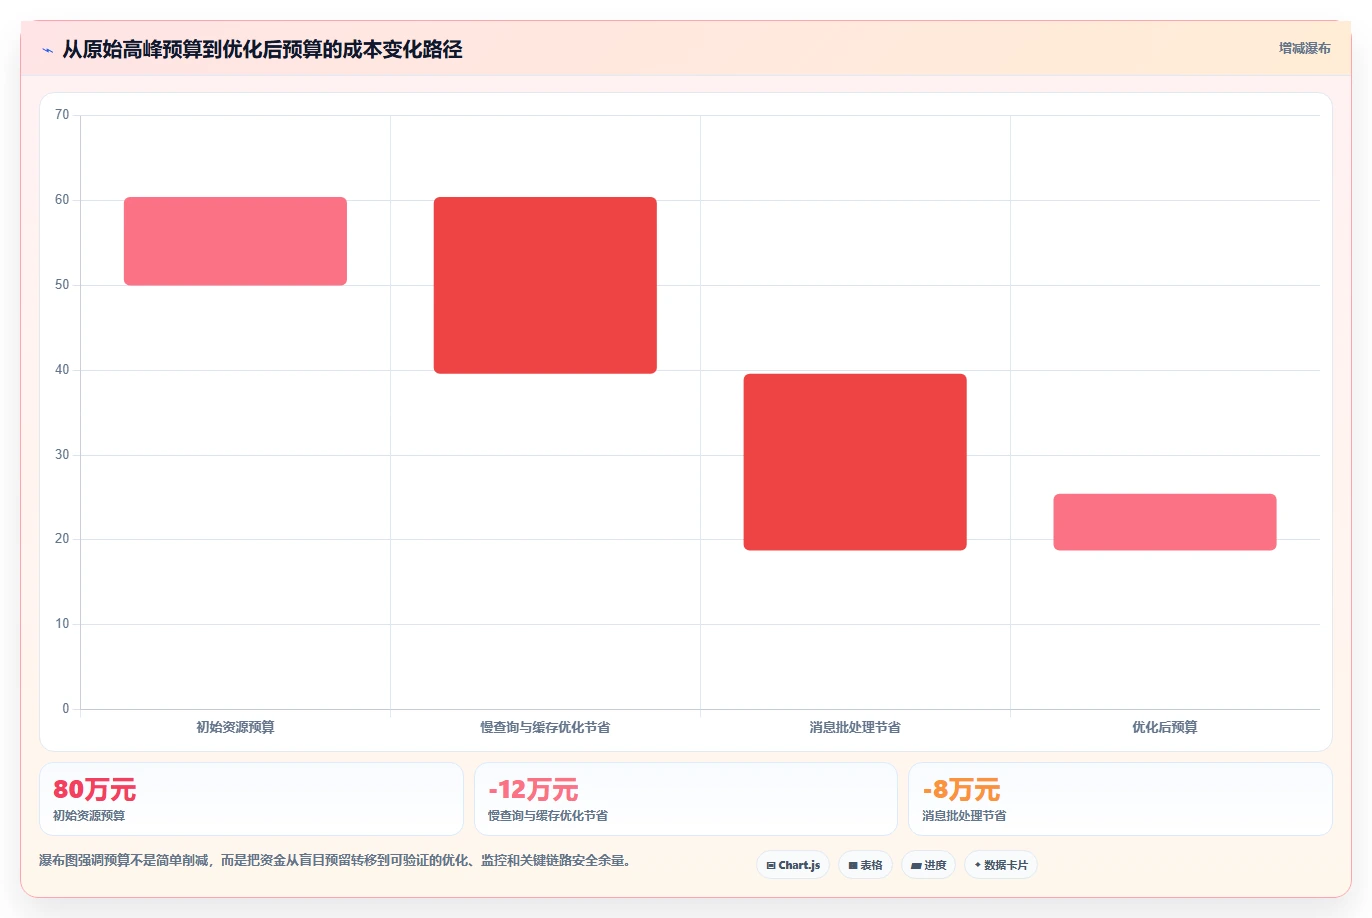This screenshot has height=918, width=1372.
Task: Click the 慢查询与缓存优化节省 x-axis label
Action: pos(545,727)
